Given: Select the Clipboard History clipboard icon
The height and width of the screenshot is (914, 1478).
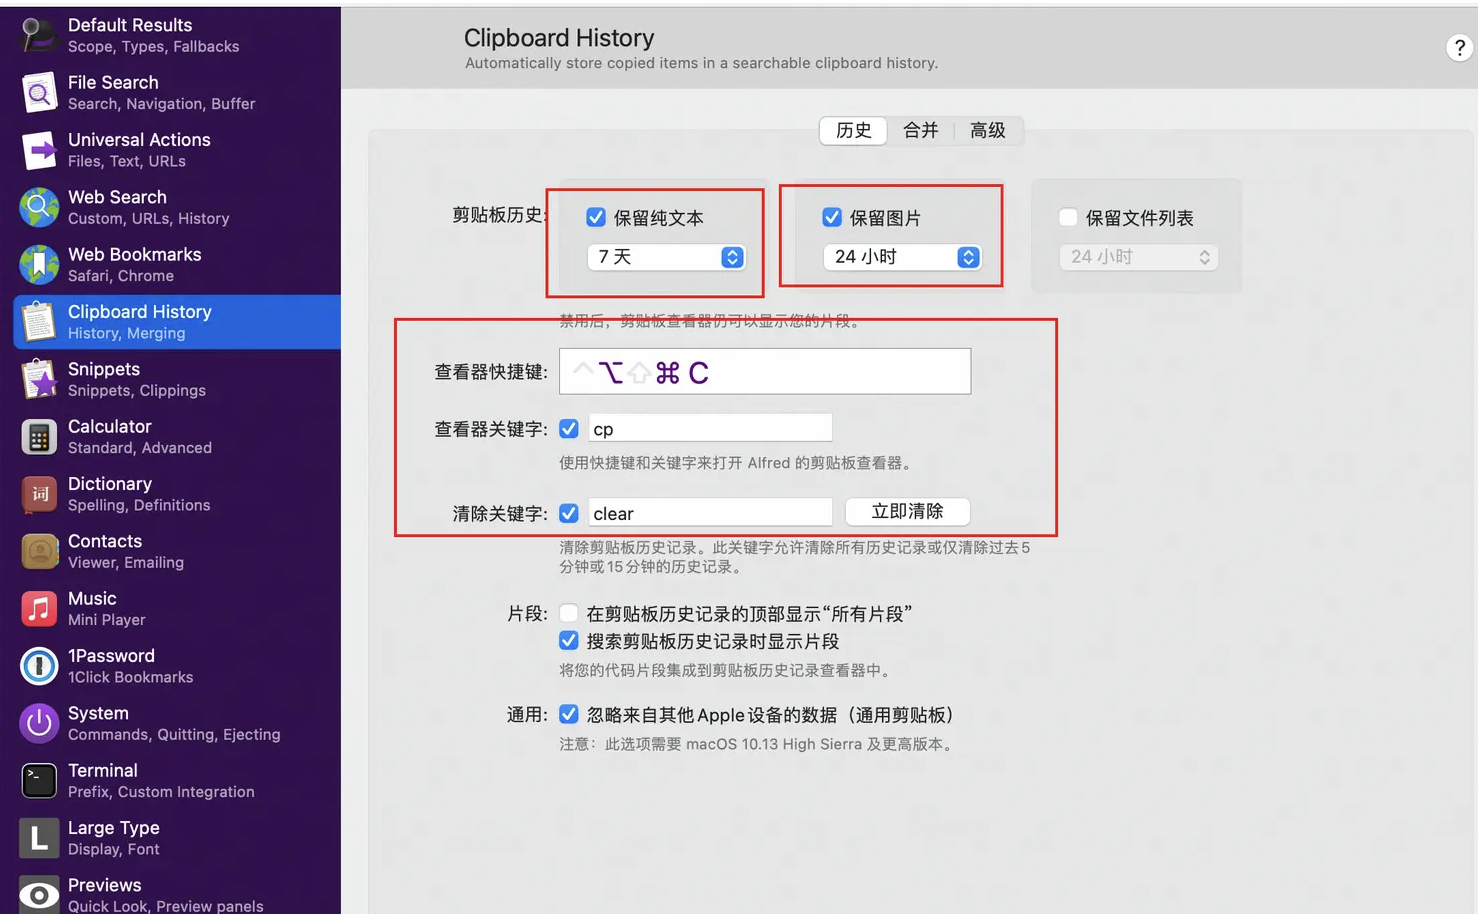Looking at the screenshot, I should (x=39, y=322).
